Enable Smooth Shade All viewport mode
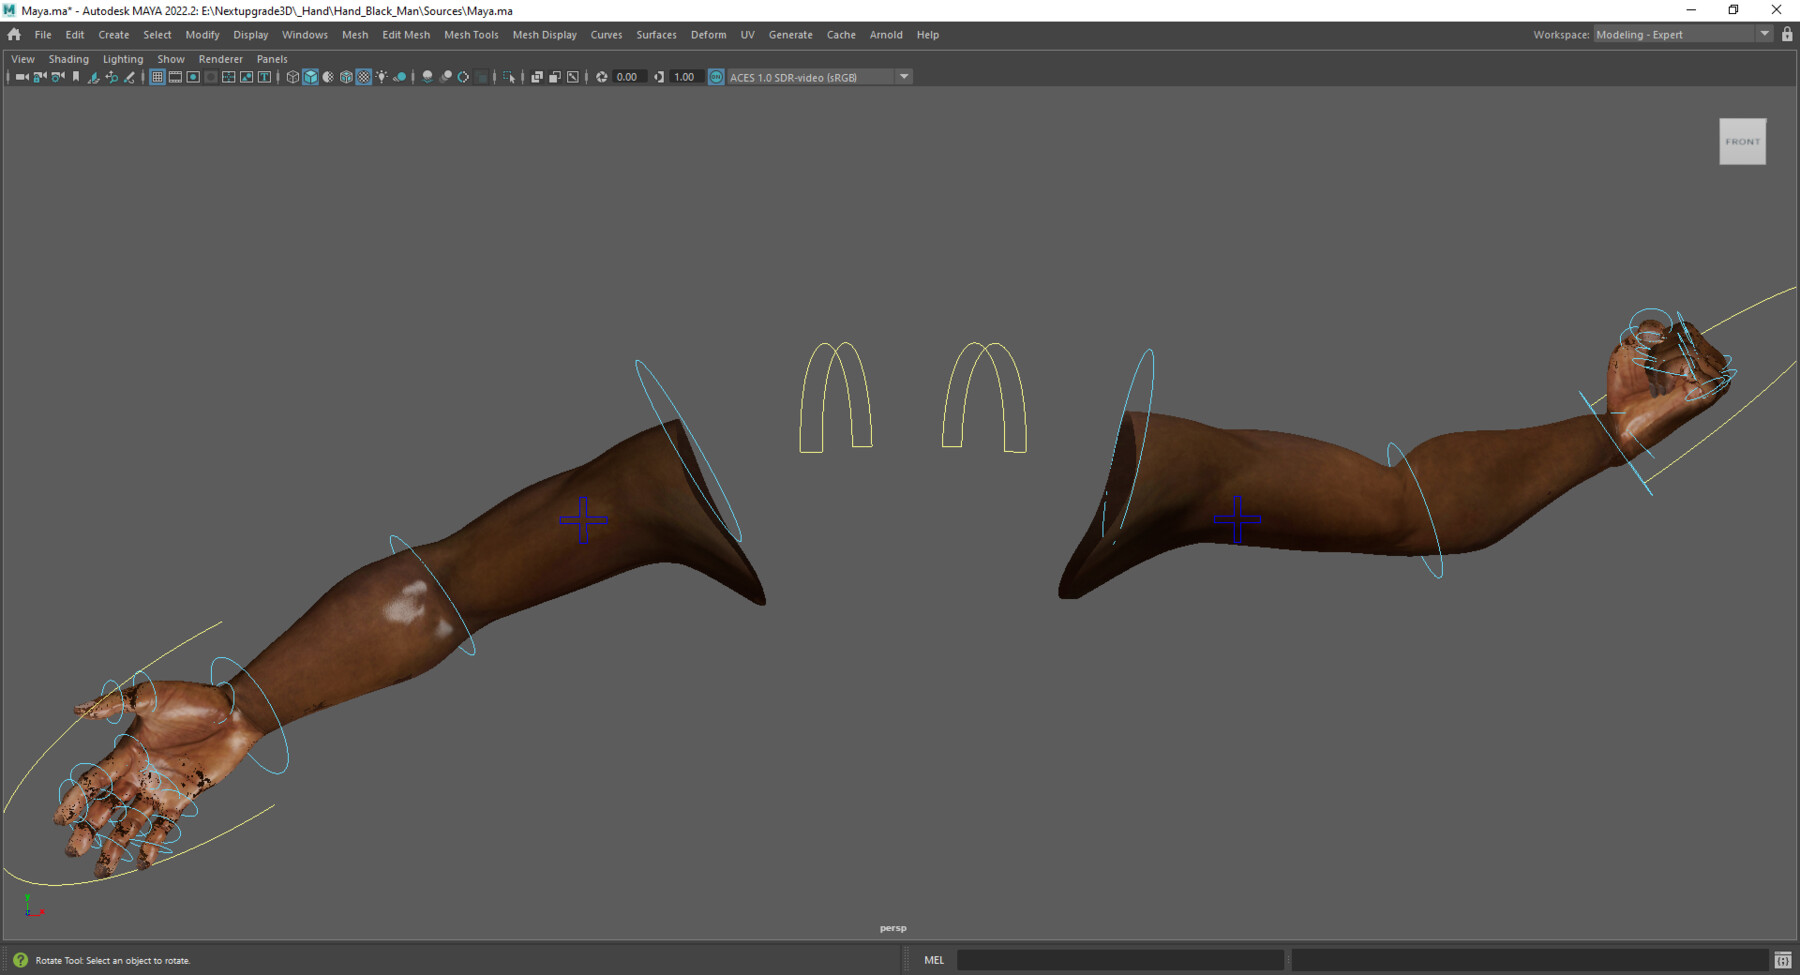 point(311,77)
